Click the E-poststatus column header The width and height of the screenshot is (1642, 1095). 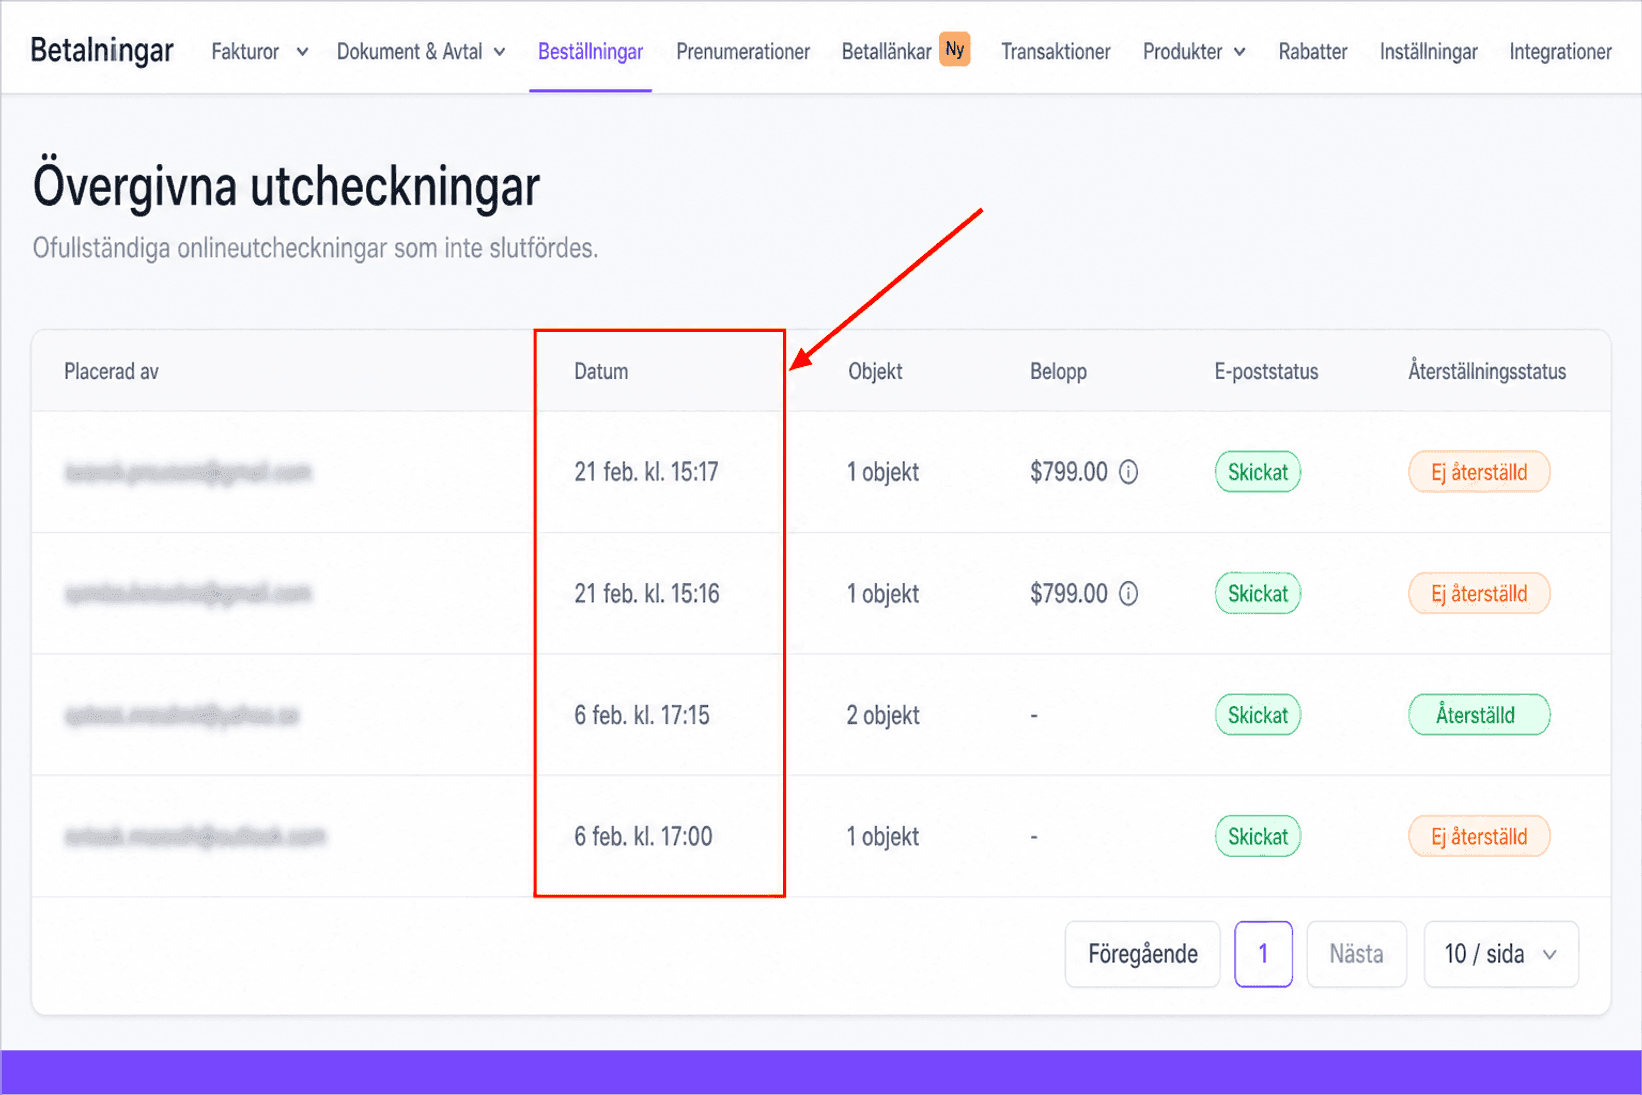point(1266,372)
